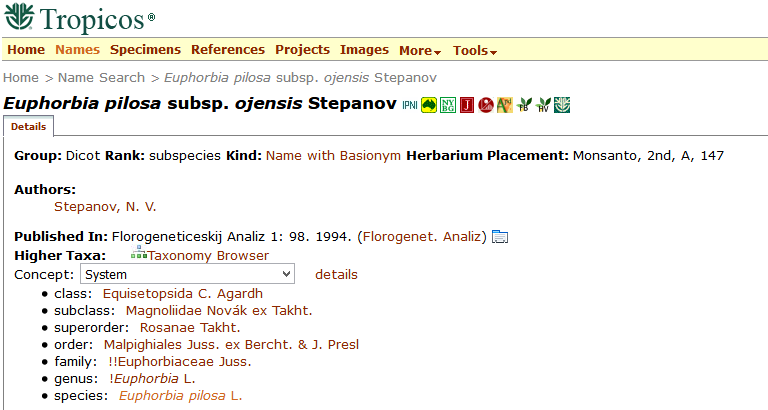768x410 pixels.
Task: Click the HV leaf icon
Action: tap(543, 105)
